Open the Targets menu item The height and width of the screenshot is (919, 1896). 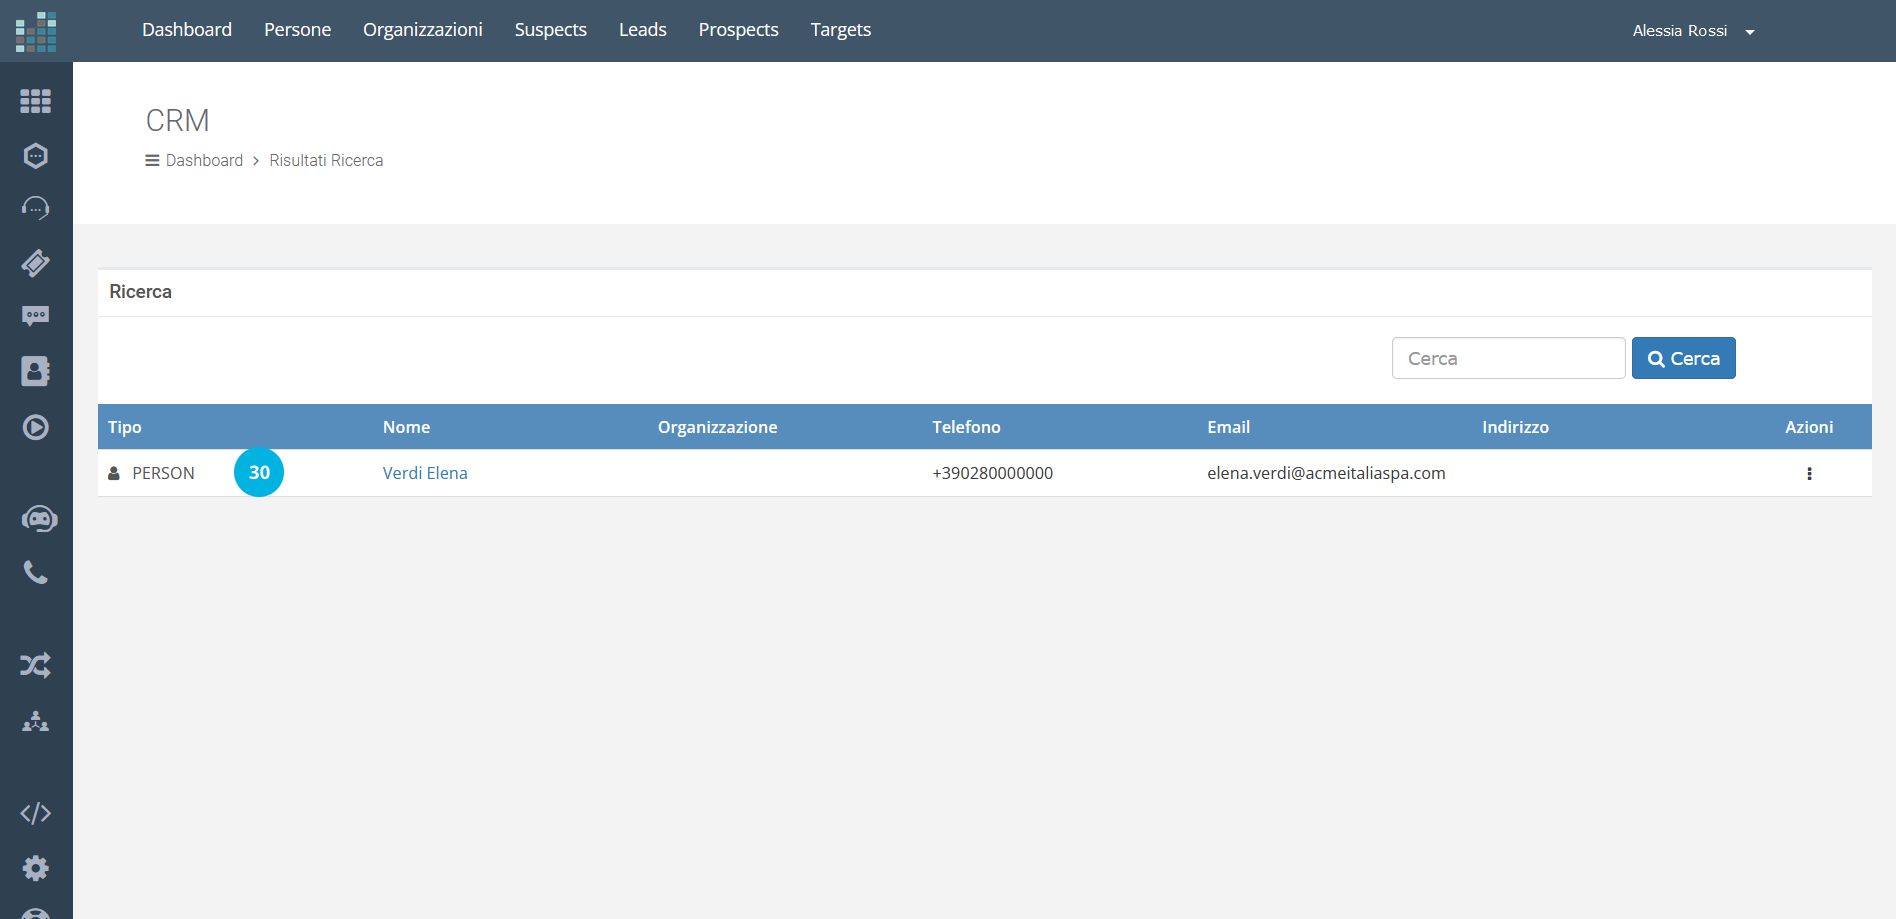841,30
